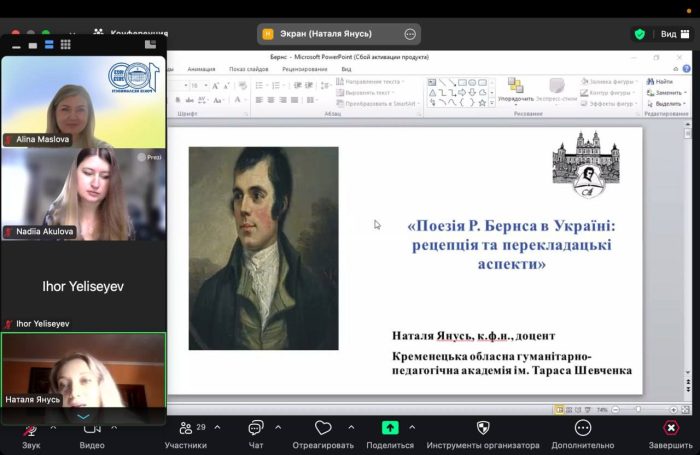Switch video panel to grid view icon
The image size is (700, 455).
(x=66, y=44)
